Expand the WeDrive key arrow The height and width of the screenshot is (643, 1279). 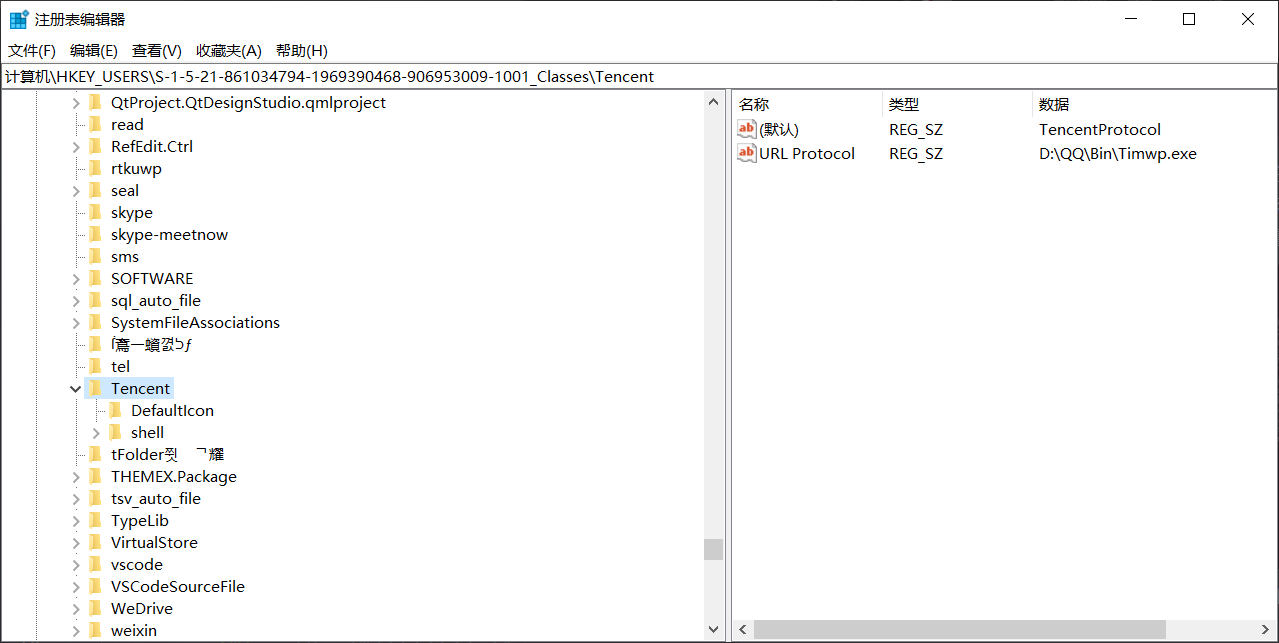click(76, 609)
